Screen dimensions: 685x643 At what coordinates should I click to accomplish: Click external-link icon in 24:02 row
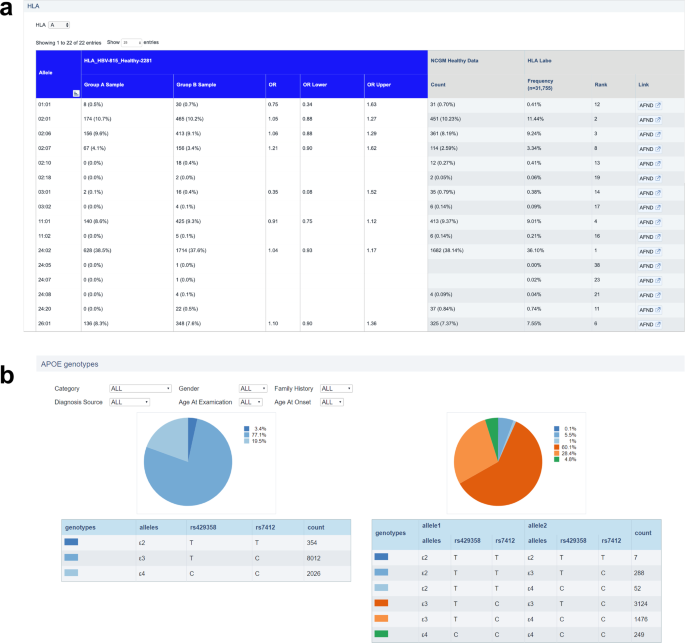point(658,251)
